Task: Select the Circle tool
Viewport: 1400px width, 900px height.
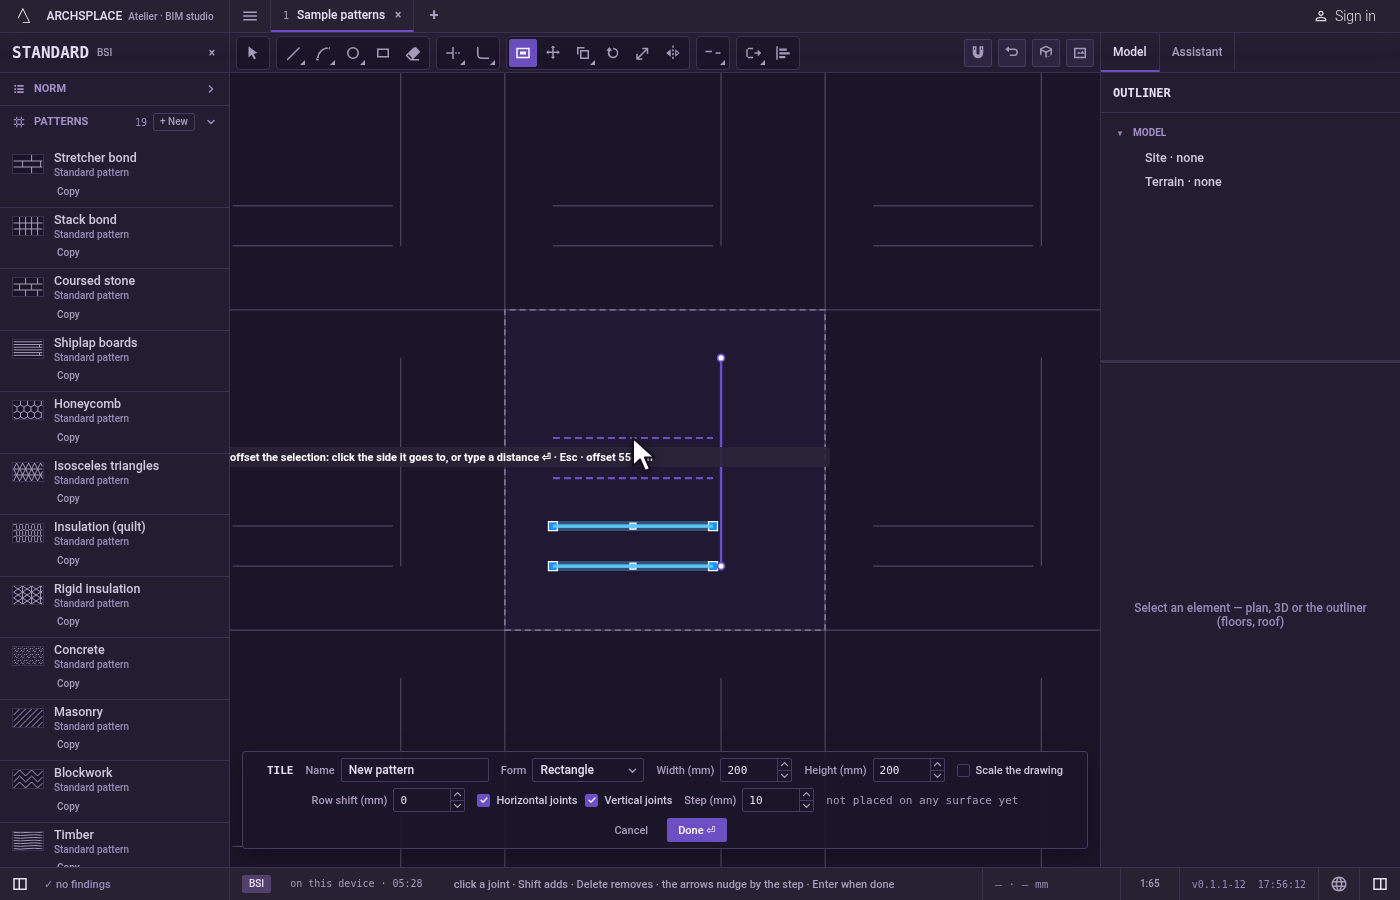Action: [353, 53]
